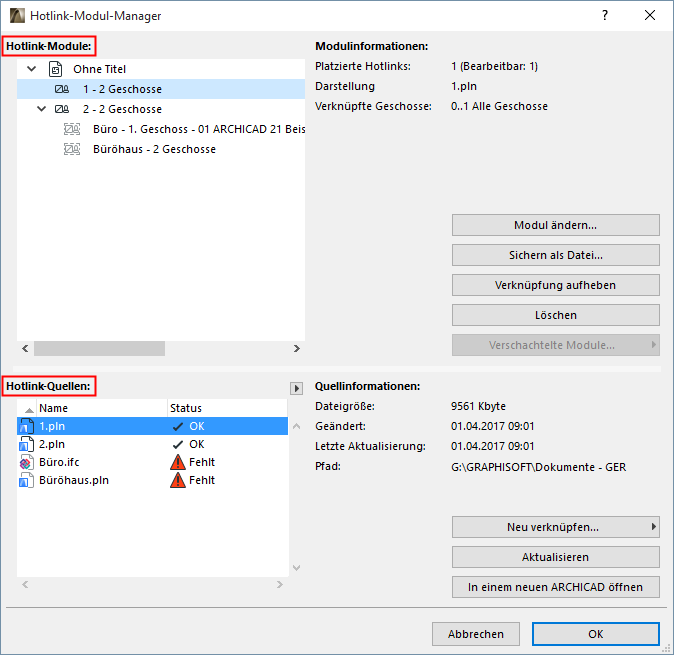
Task: Click the 1.pln file icon
Action: (x=26, y=426)
